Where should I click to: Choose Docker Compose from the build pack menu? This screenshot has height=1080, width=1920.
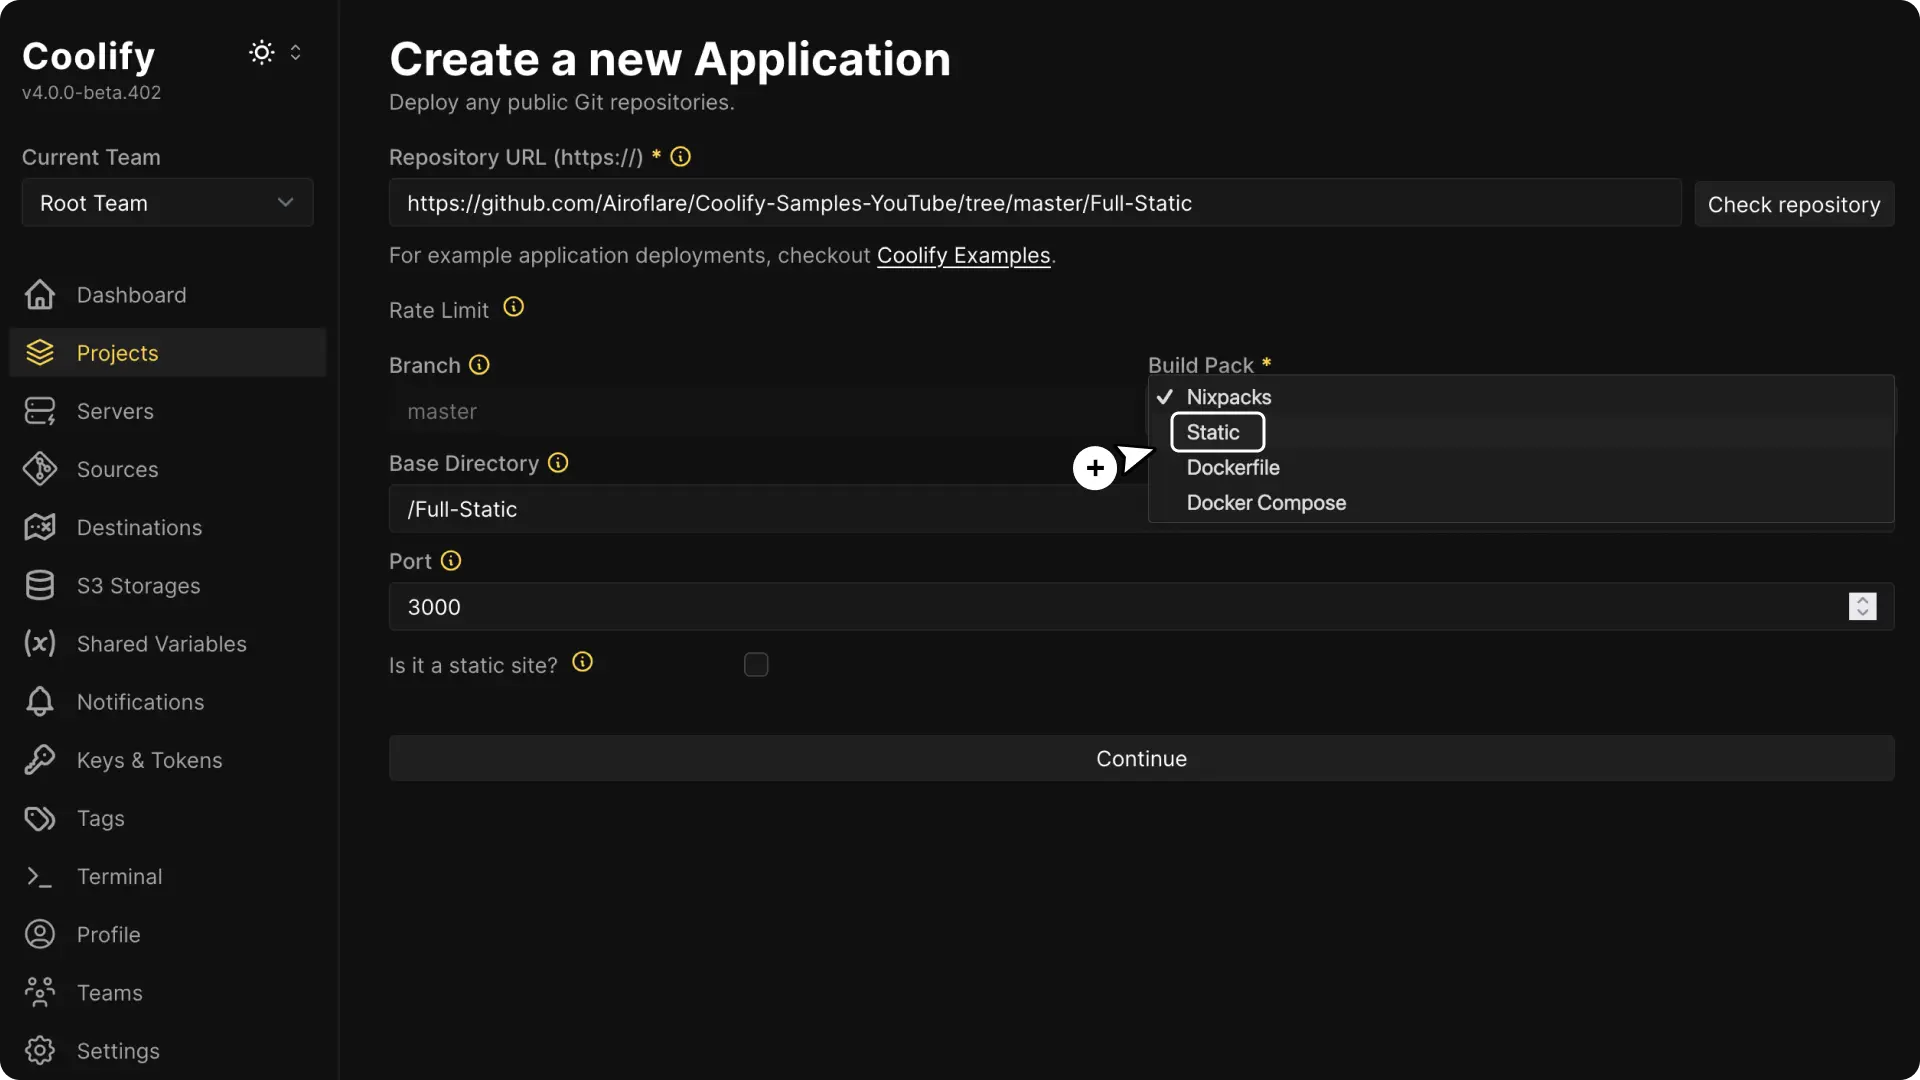pyautogui.click(x=1266, y=502)
